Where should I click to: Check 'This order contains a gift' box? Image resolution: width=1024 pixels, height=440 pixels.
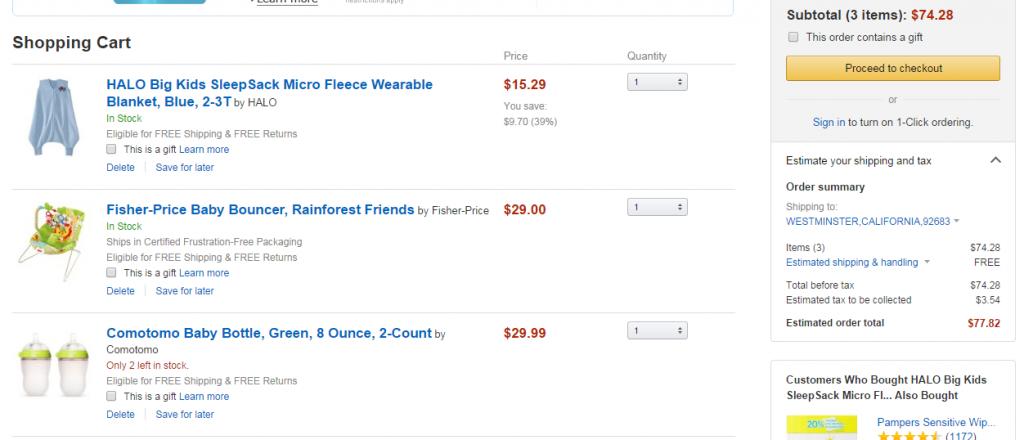(x=793, y=37)
